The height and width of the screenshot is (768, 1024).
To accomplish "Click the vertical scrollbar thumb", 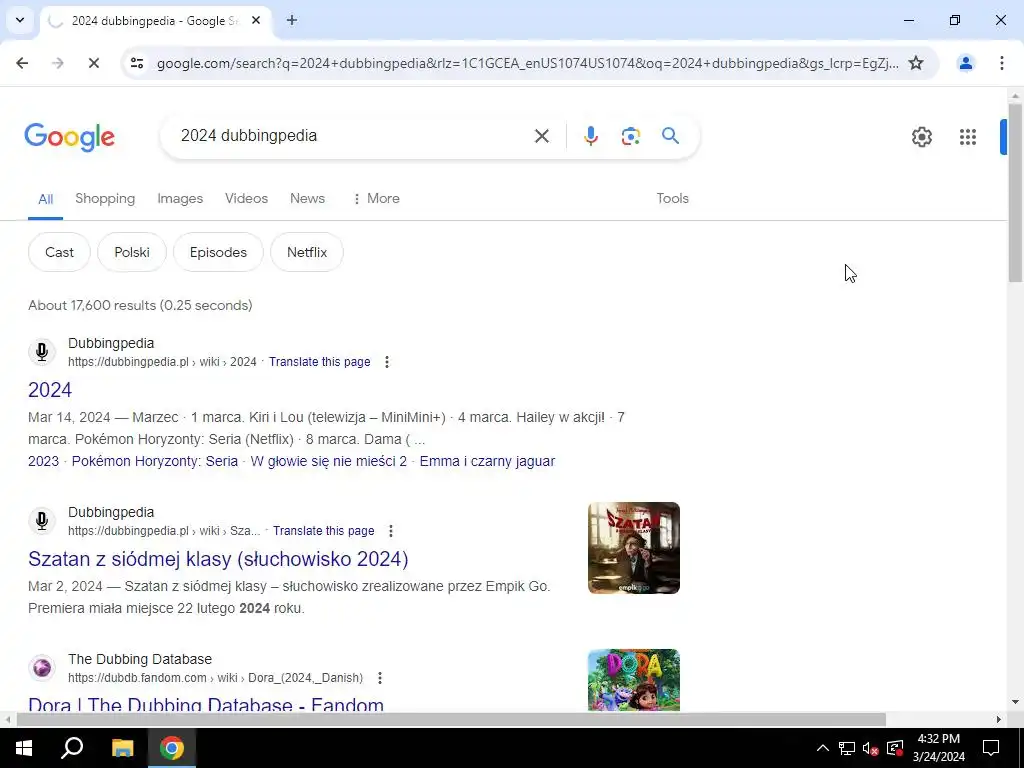I will pyautogui.click(x=1015, y=193).
